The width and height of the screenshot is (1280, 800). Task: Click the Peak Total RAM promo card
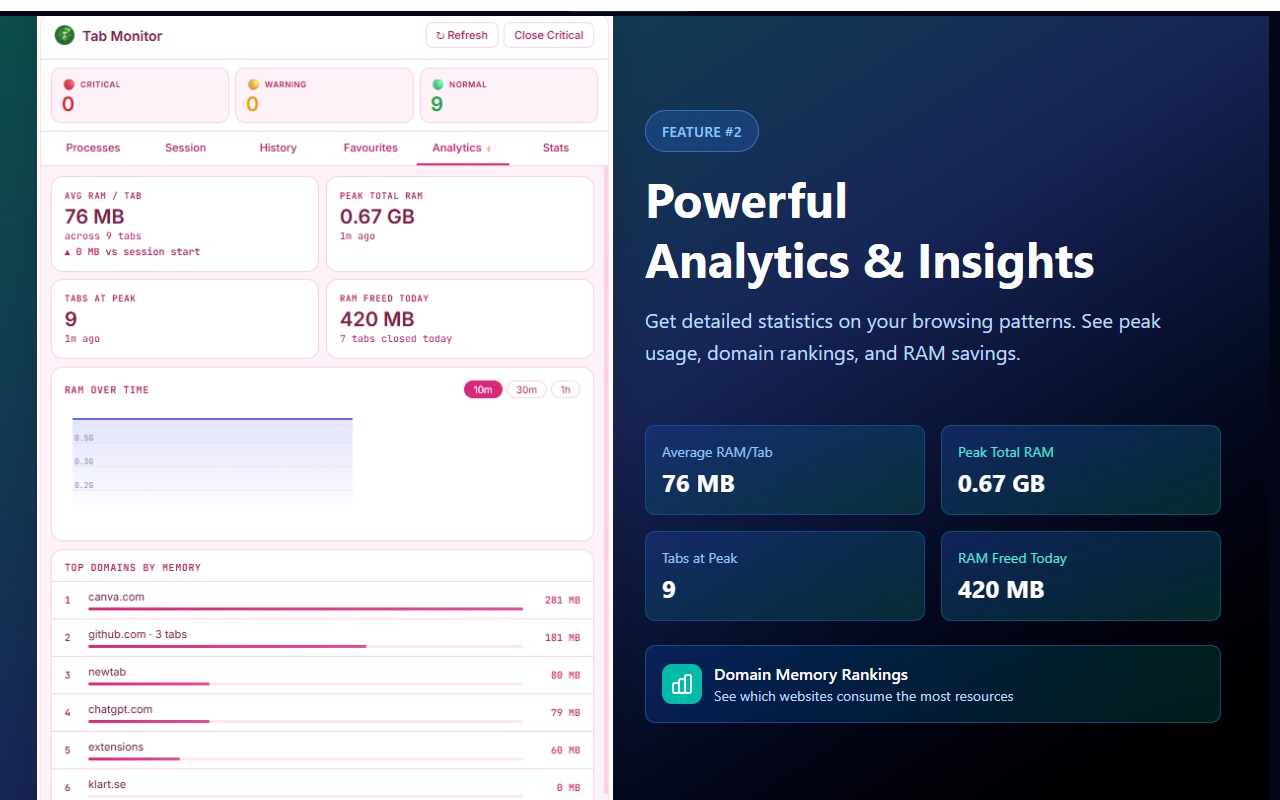(1081, 470)
